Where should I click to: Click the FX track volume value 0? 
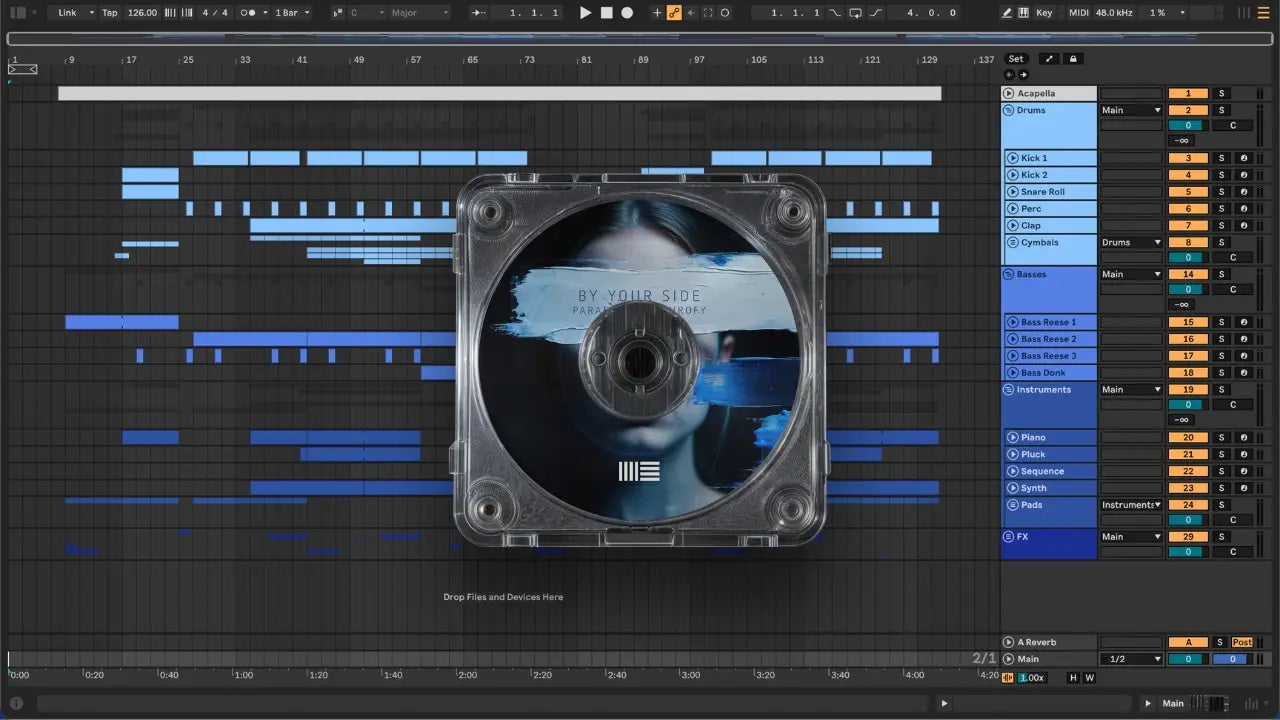[1188, 552]
